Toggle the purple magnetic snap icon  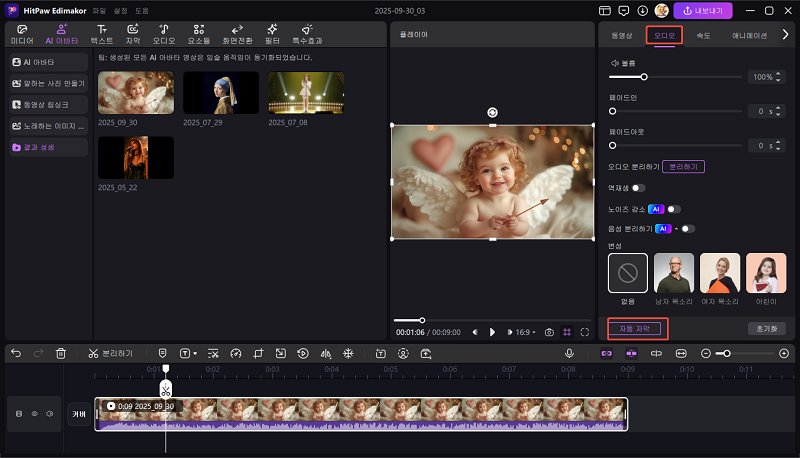631,353
